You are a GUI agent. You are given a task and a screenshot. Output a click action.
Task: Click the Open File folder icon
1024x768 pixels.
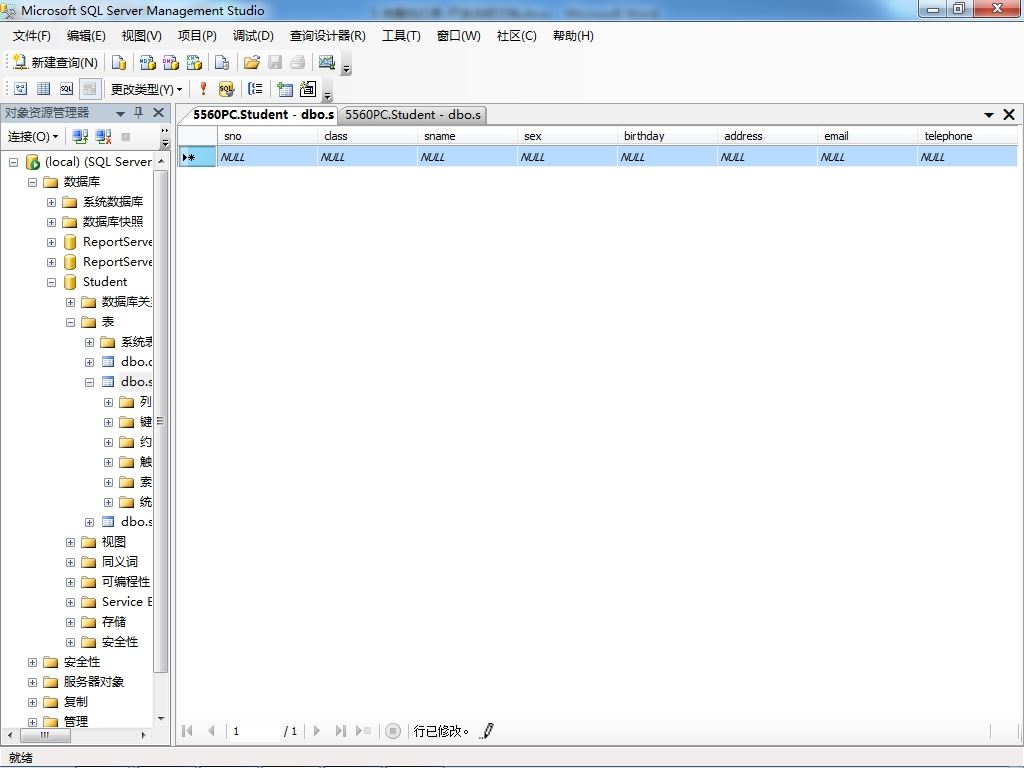click(251, 62)
